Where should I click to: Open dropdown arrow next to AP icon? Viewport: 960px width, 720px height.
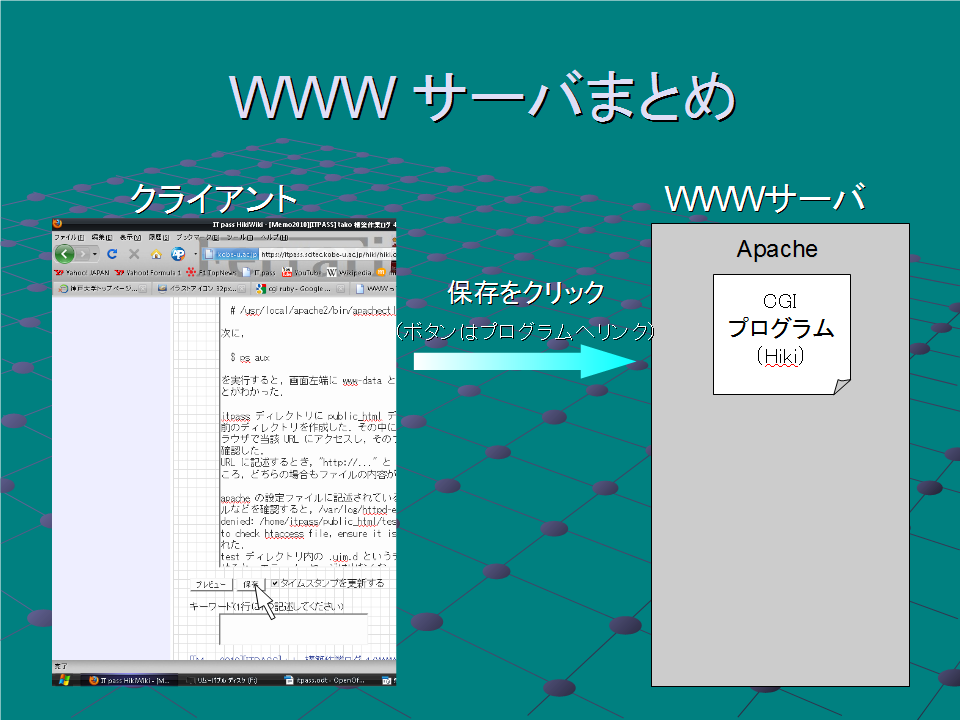(x=193, y=254)
